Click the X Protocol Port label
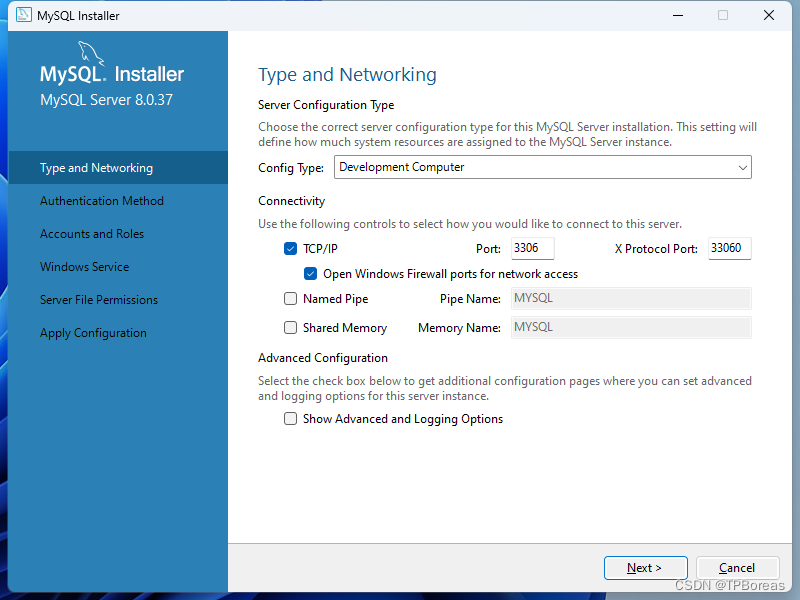 coord(656,249)
